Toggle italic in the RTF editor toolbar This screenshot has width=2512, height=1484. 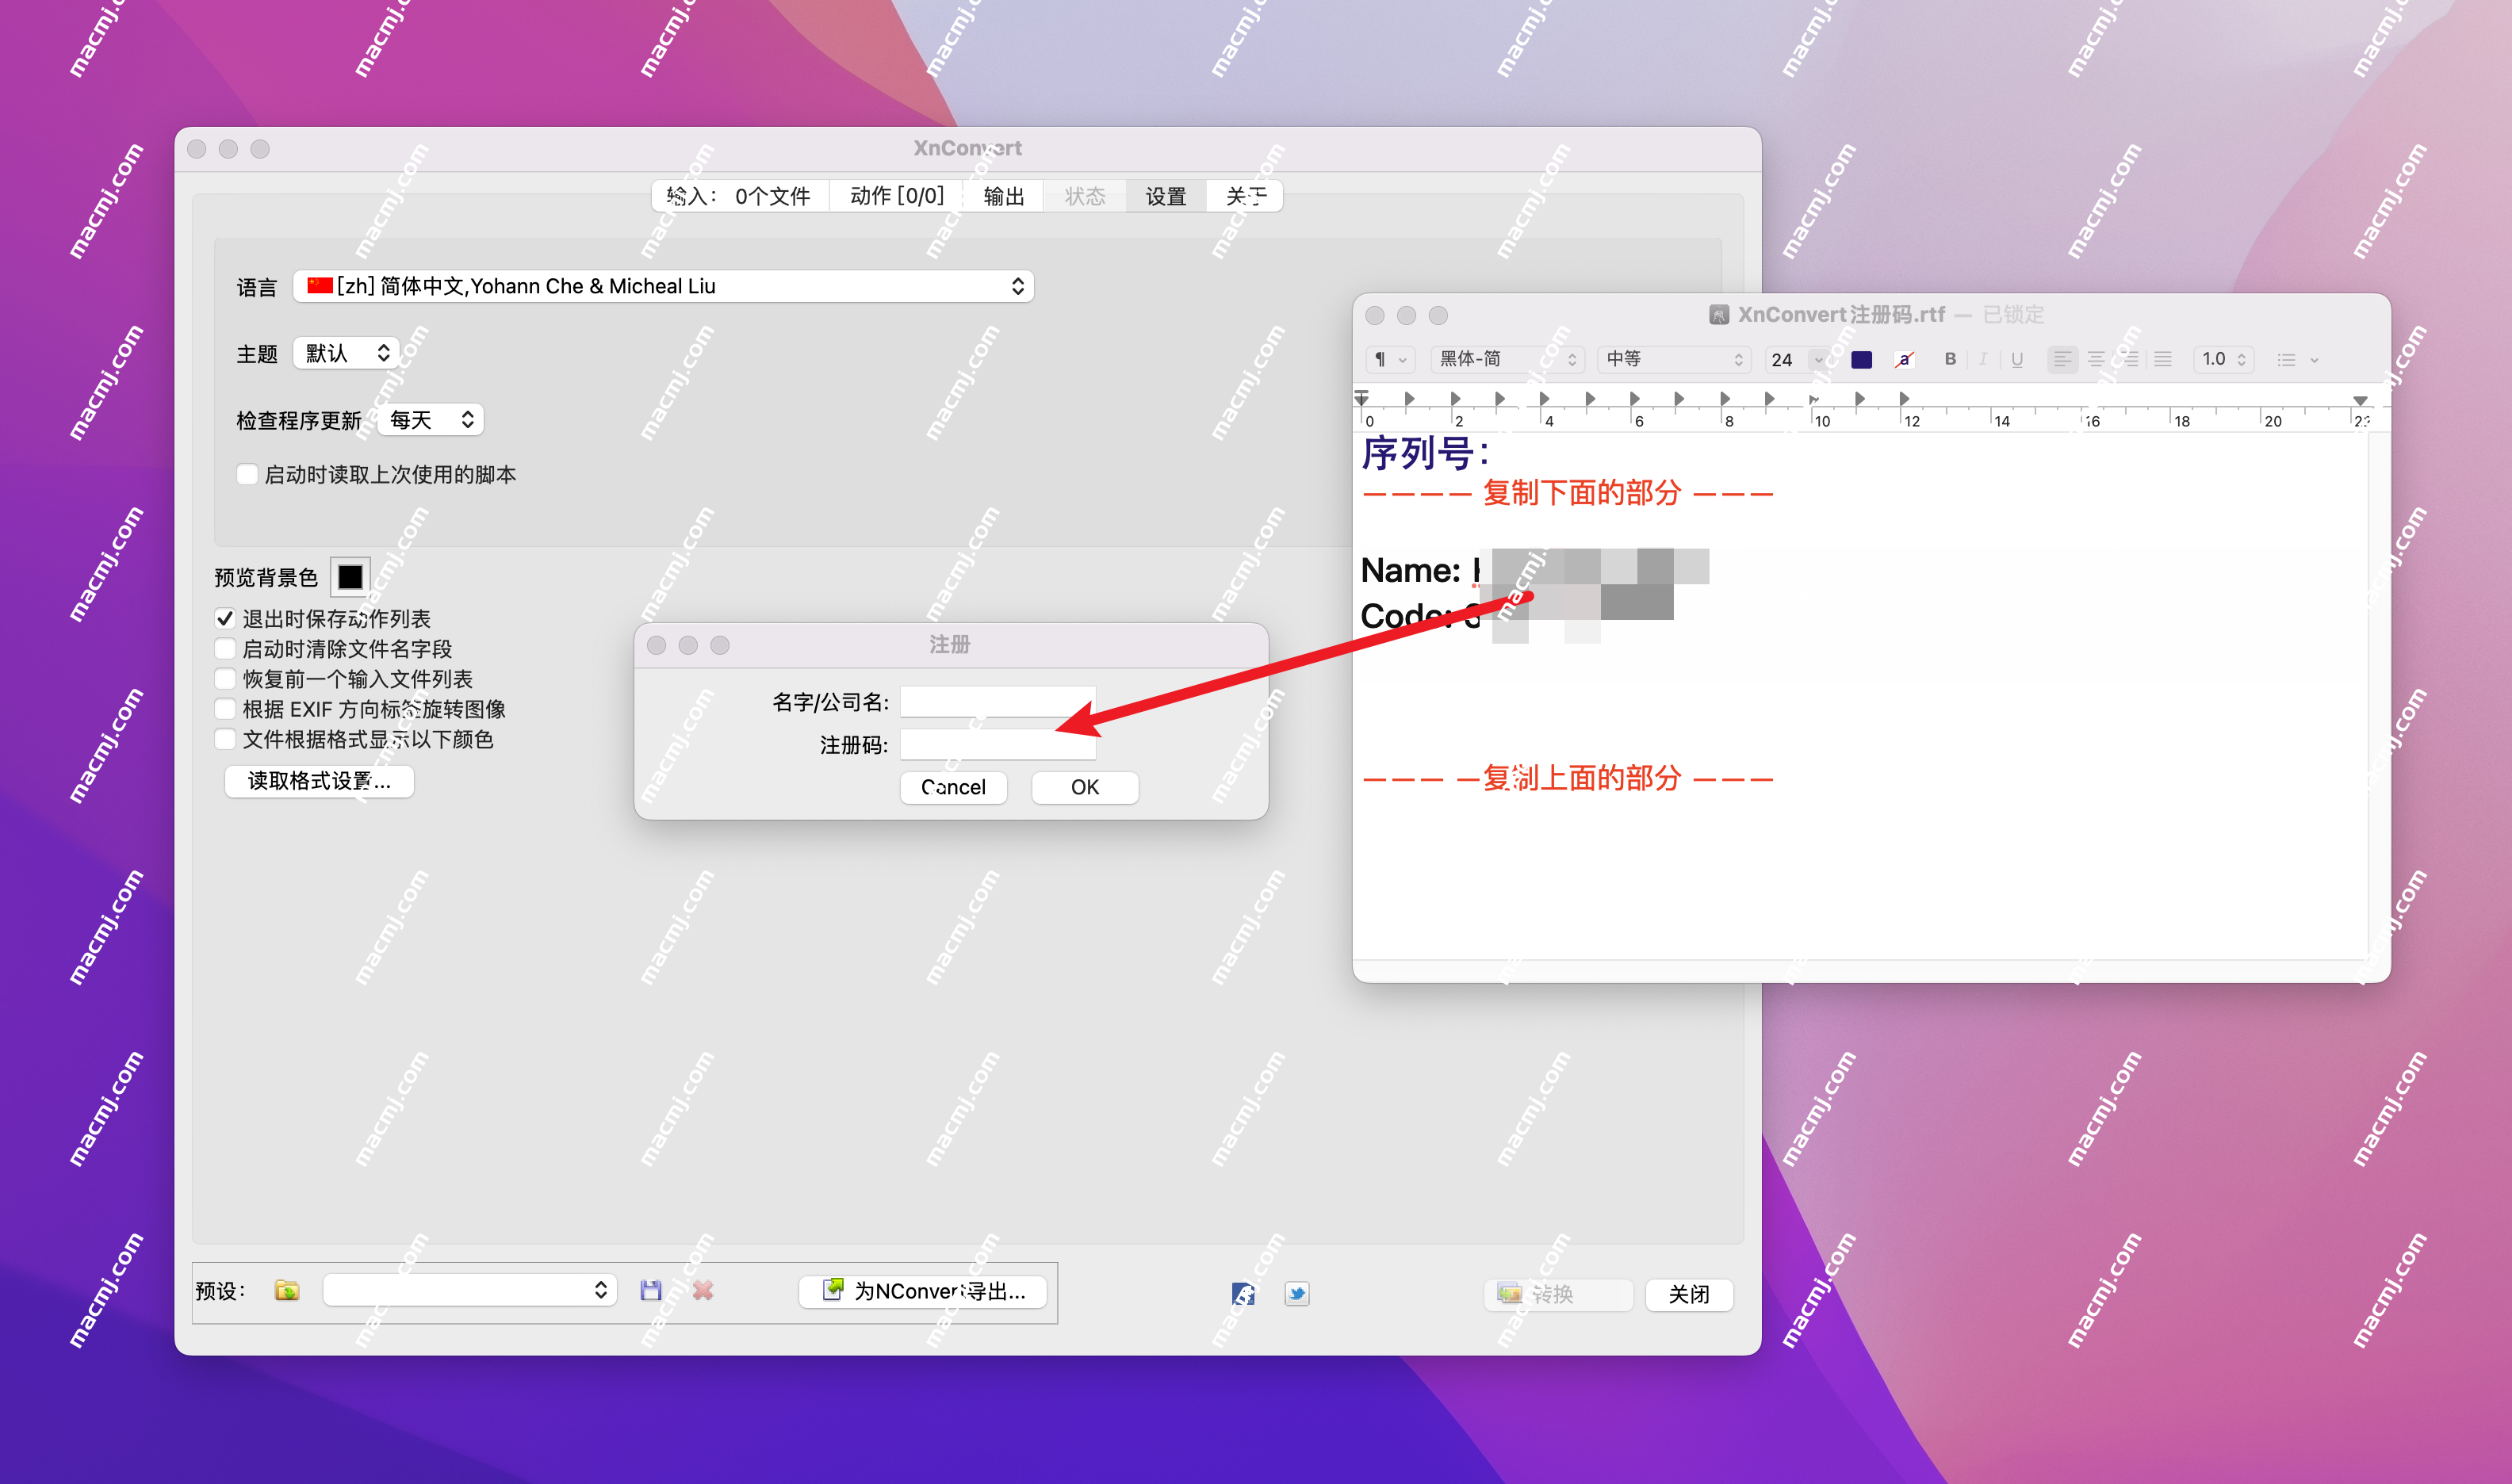[x=1983, y=359]
